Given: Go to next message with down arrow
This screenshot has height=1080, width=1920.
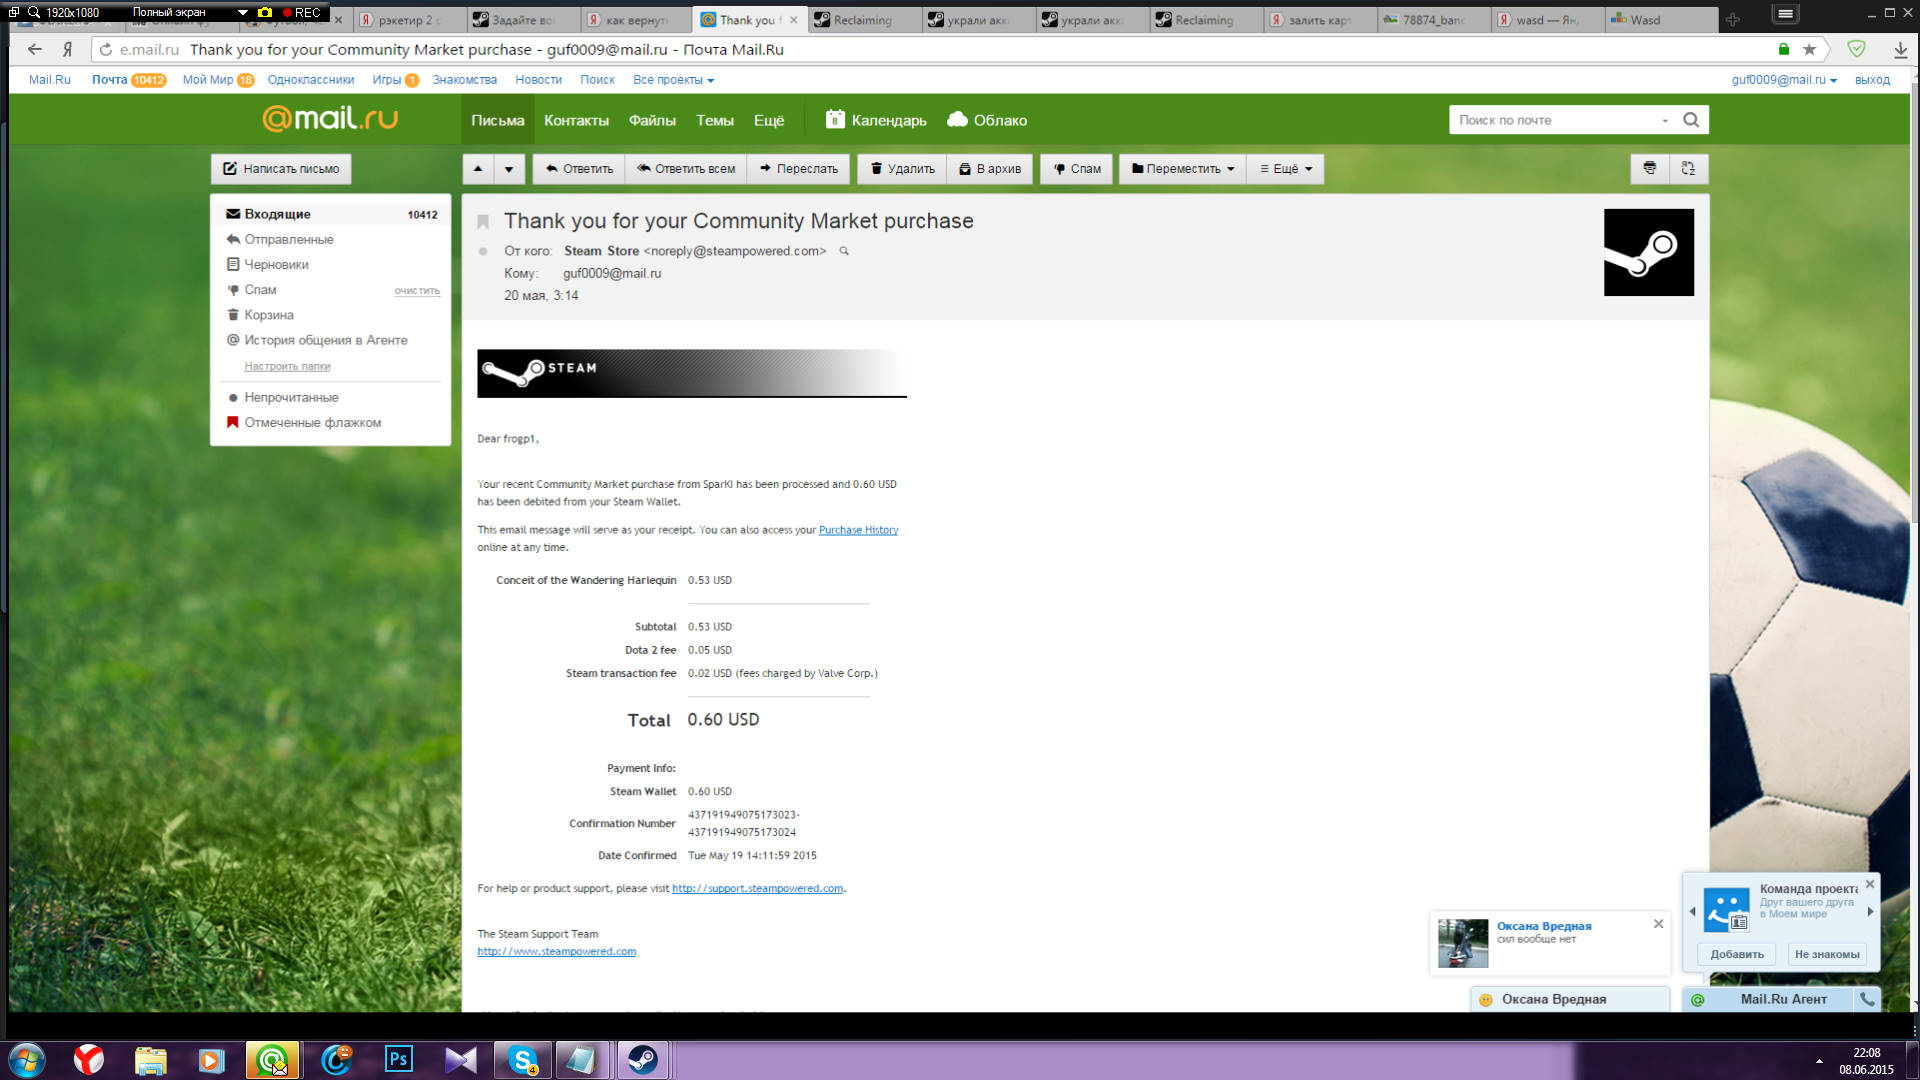Looking at the screenshot, I should [x=509, y=169].
